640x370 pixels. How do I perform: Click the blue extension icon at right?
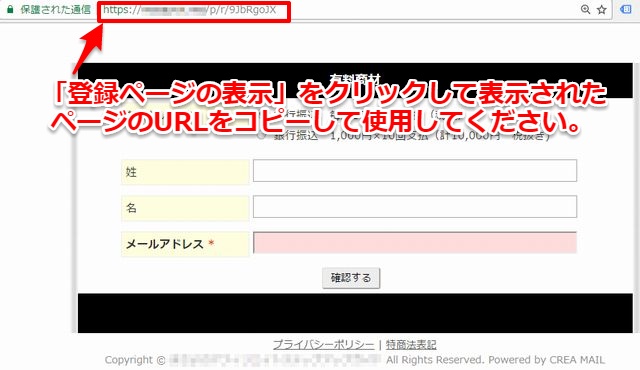(x=625, y=9)
